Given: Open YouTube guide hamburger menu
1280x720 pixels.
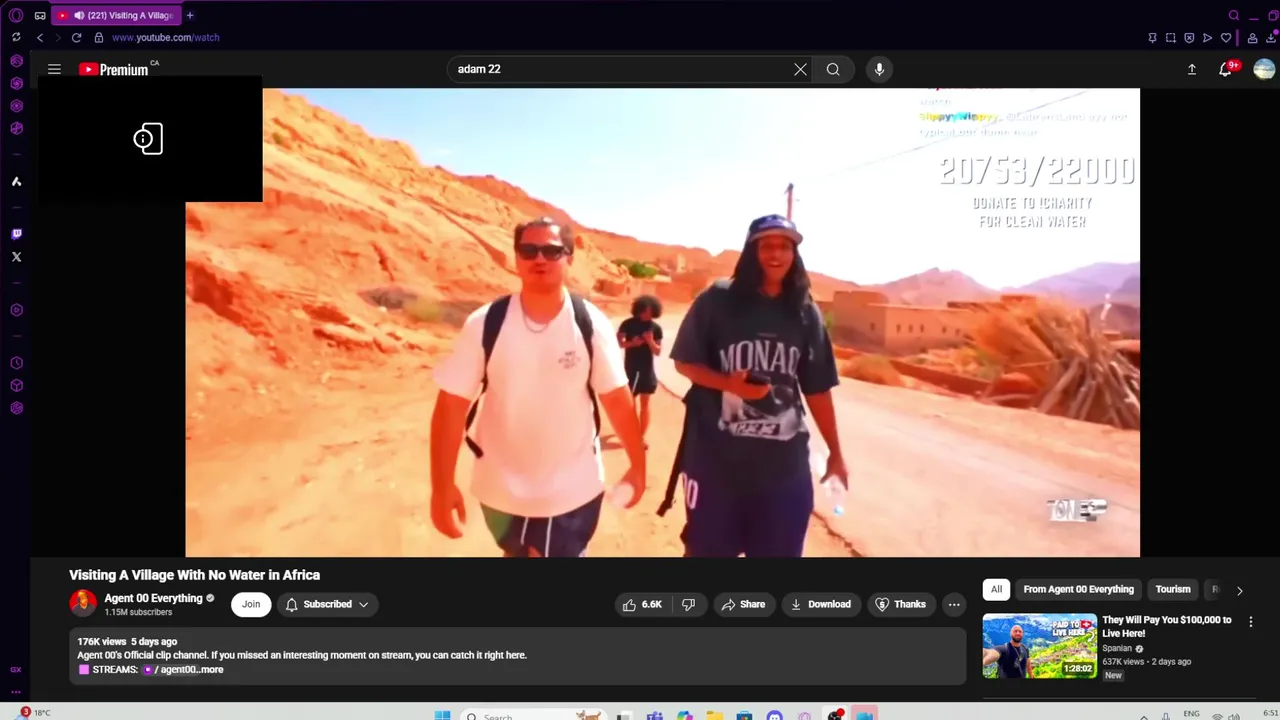Looking at the screenshot, I should point(54,69).
